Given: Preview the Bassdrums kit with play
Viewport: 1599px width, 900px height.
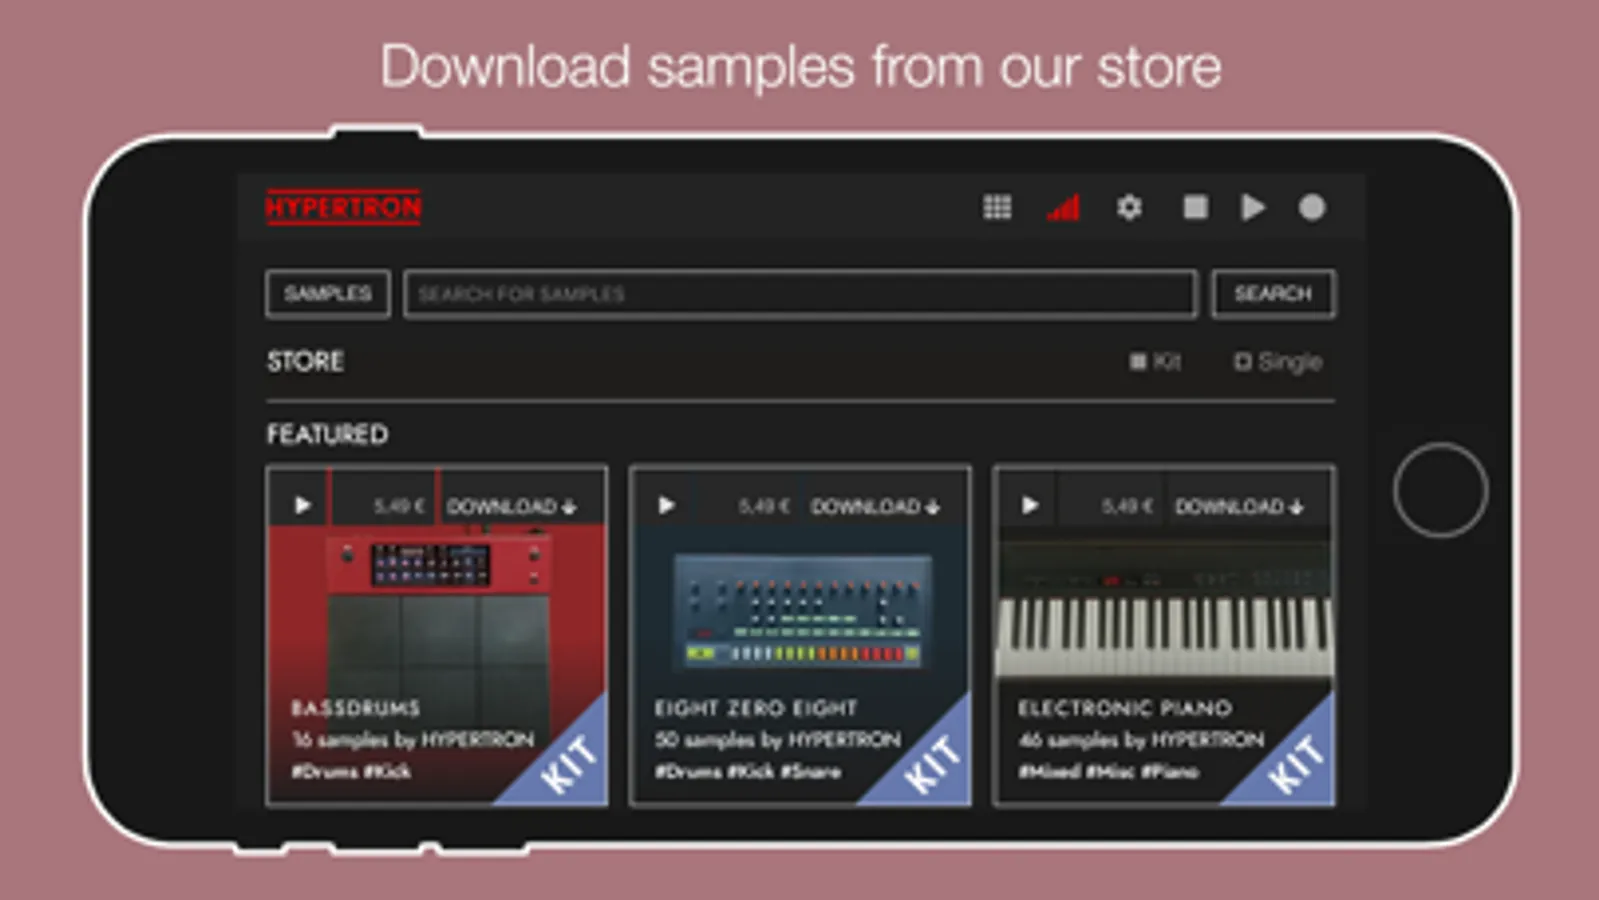Looking at the screenshot, I should (302, 506).
